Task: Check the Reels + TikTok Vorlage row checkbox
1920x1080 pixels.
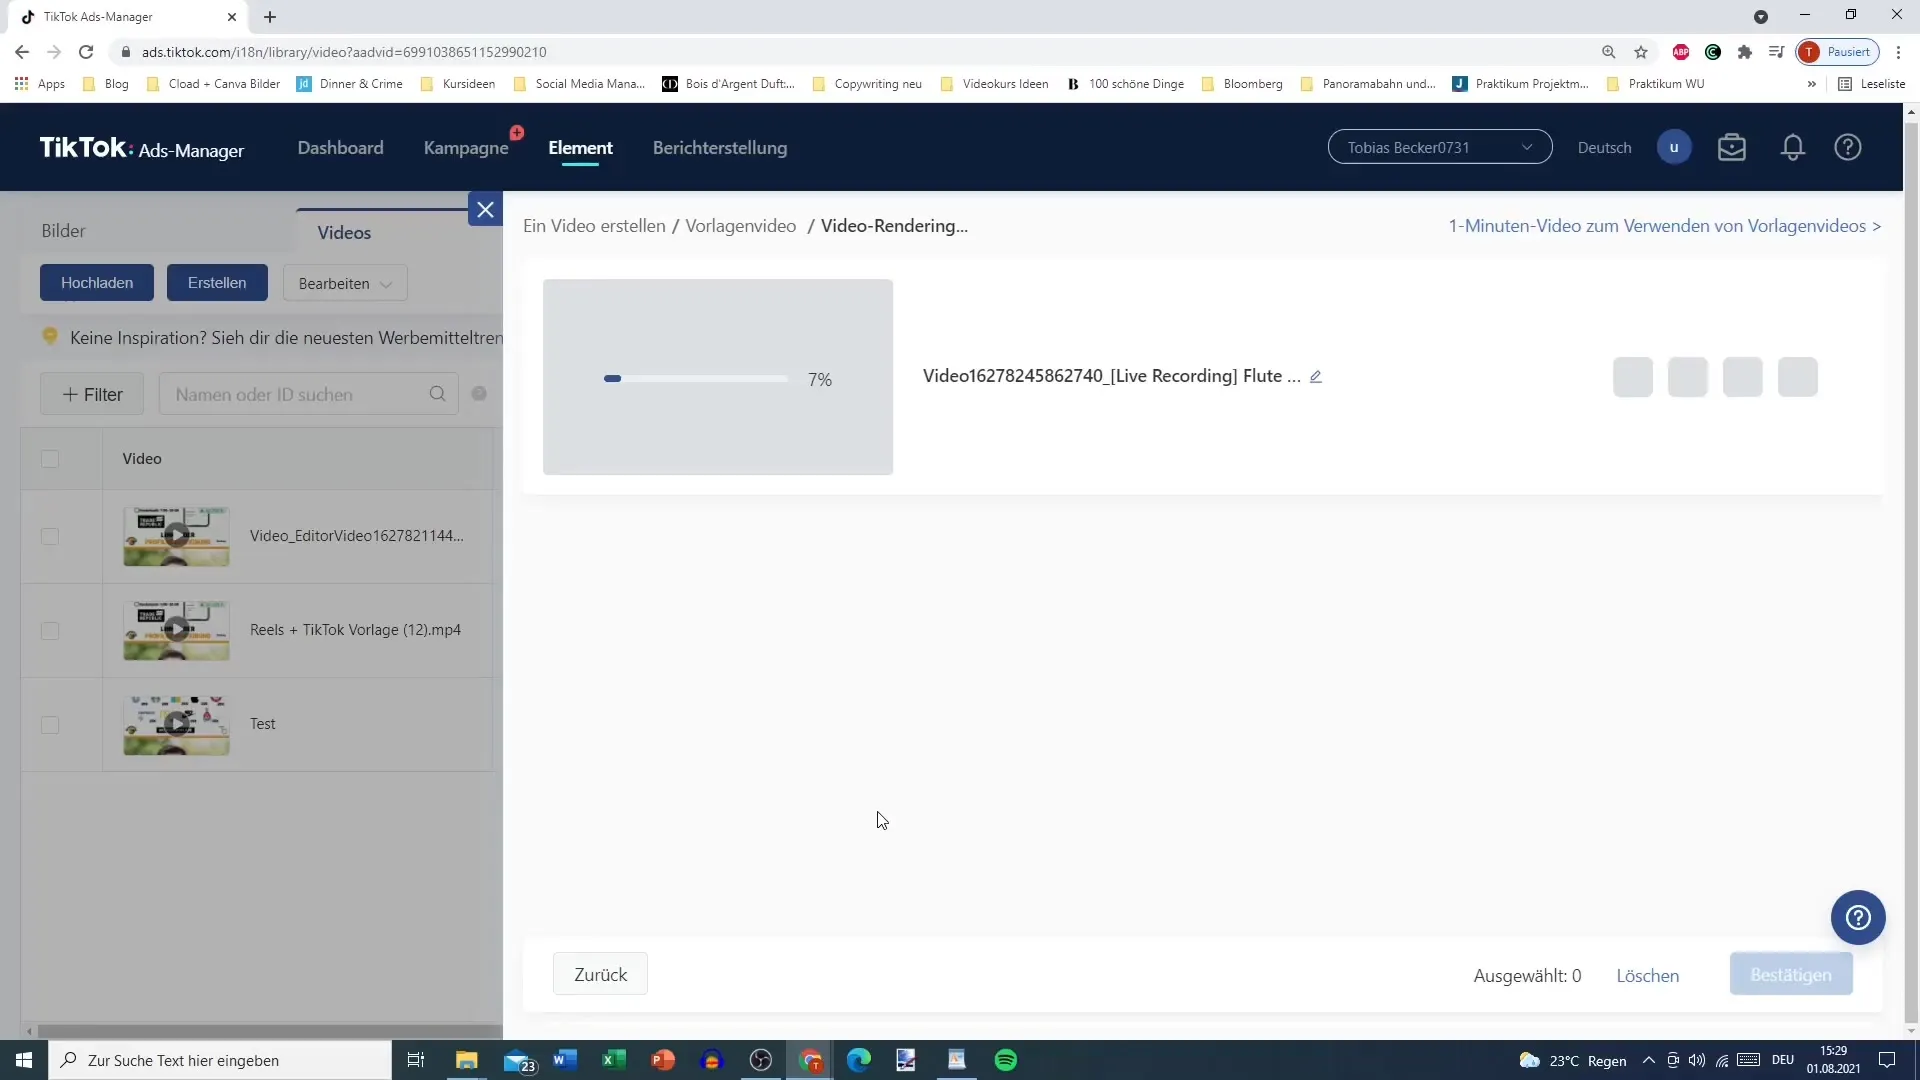Action: pos(50,630)
